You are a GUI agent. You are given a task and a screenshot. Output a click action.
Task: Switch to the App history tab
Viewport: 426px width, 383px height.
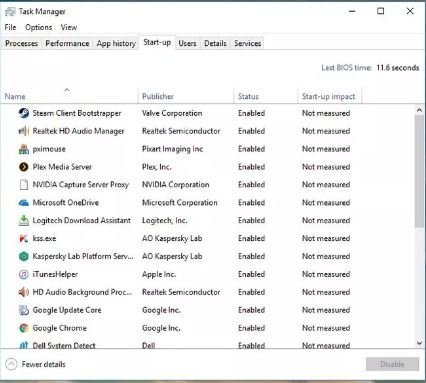116,43
